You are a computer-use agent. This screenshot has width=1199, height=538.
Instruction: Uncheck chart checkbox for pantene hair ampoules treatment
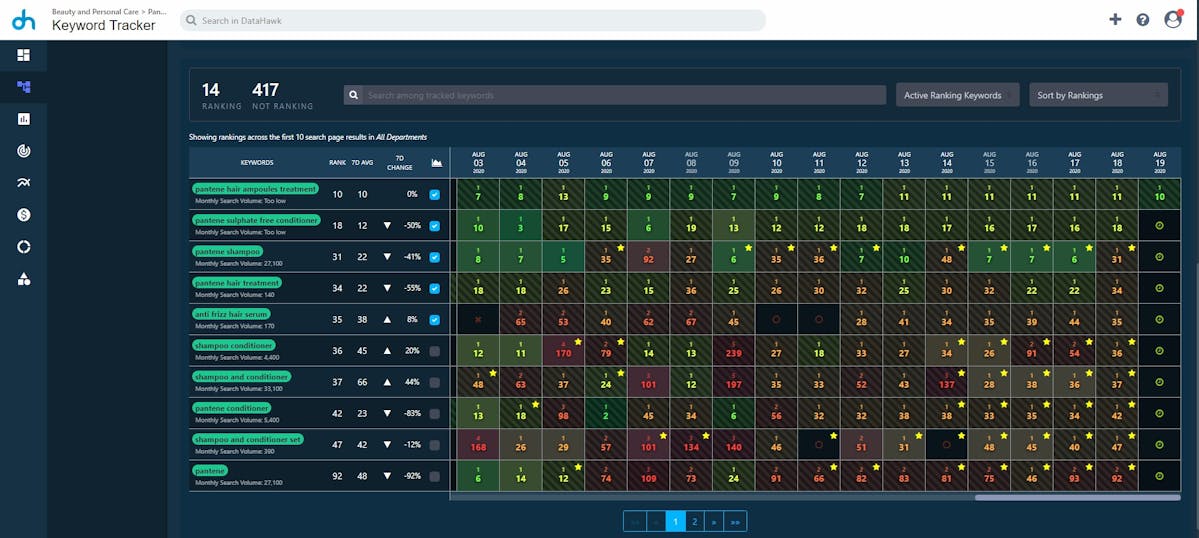tap(434, 194)
